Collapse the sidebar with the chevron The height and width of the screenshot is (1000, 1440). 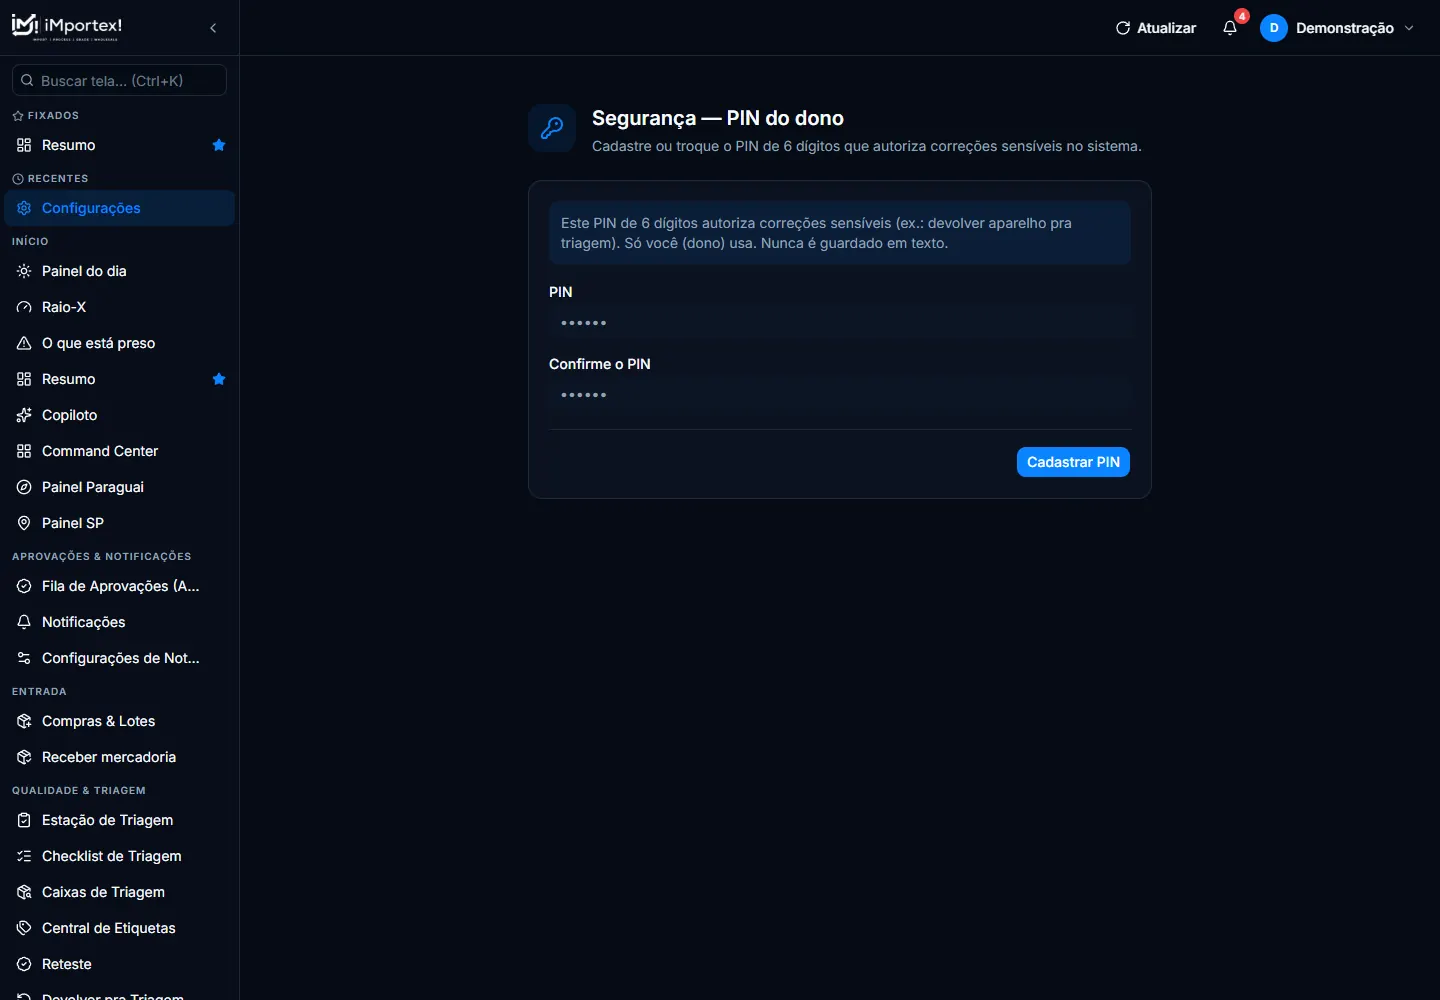pyautogui.click(x=213, y=28)
